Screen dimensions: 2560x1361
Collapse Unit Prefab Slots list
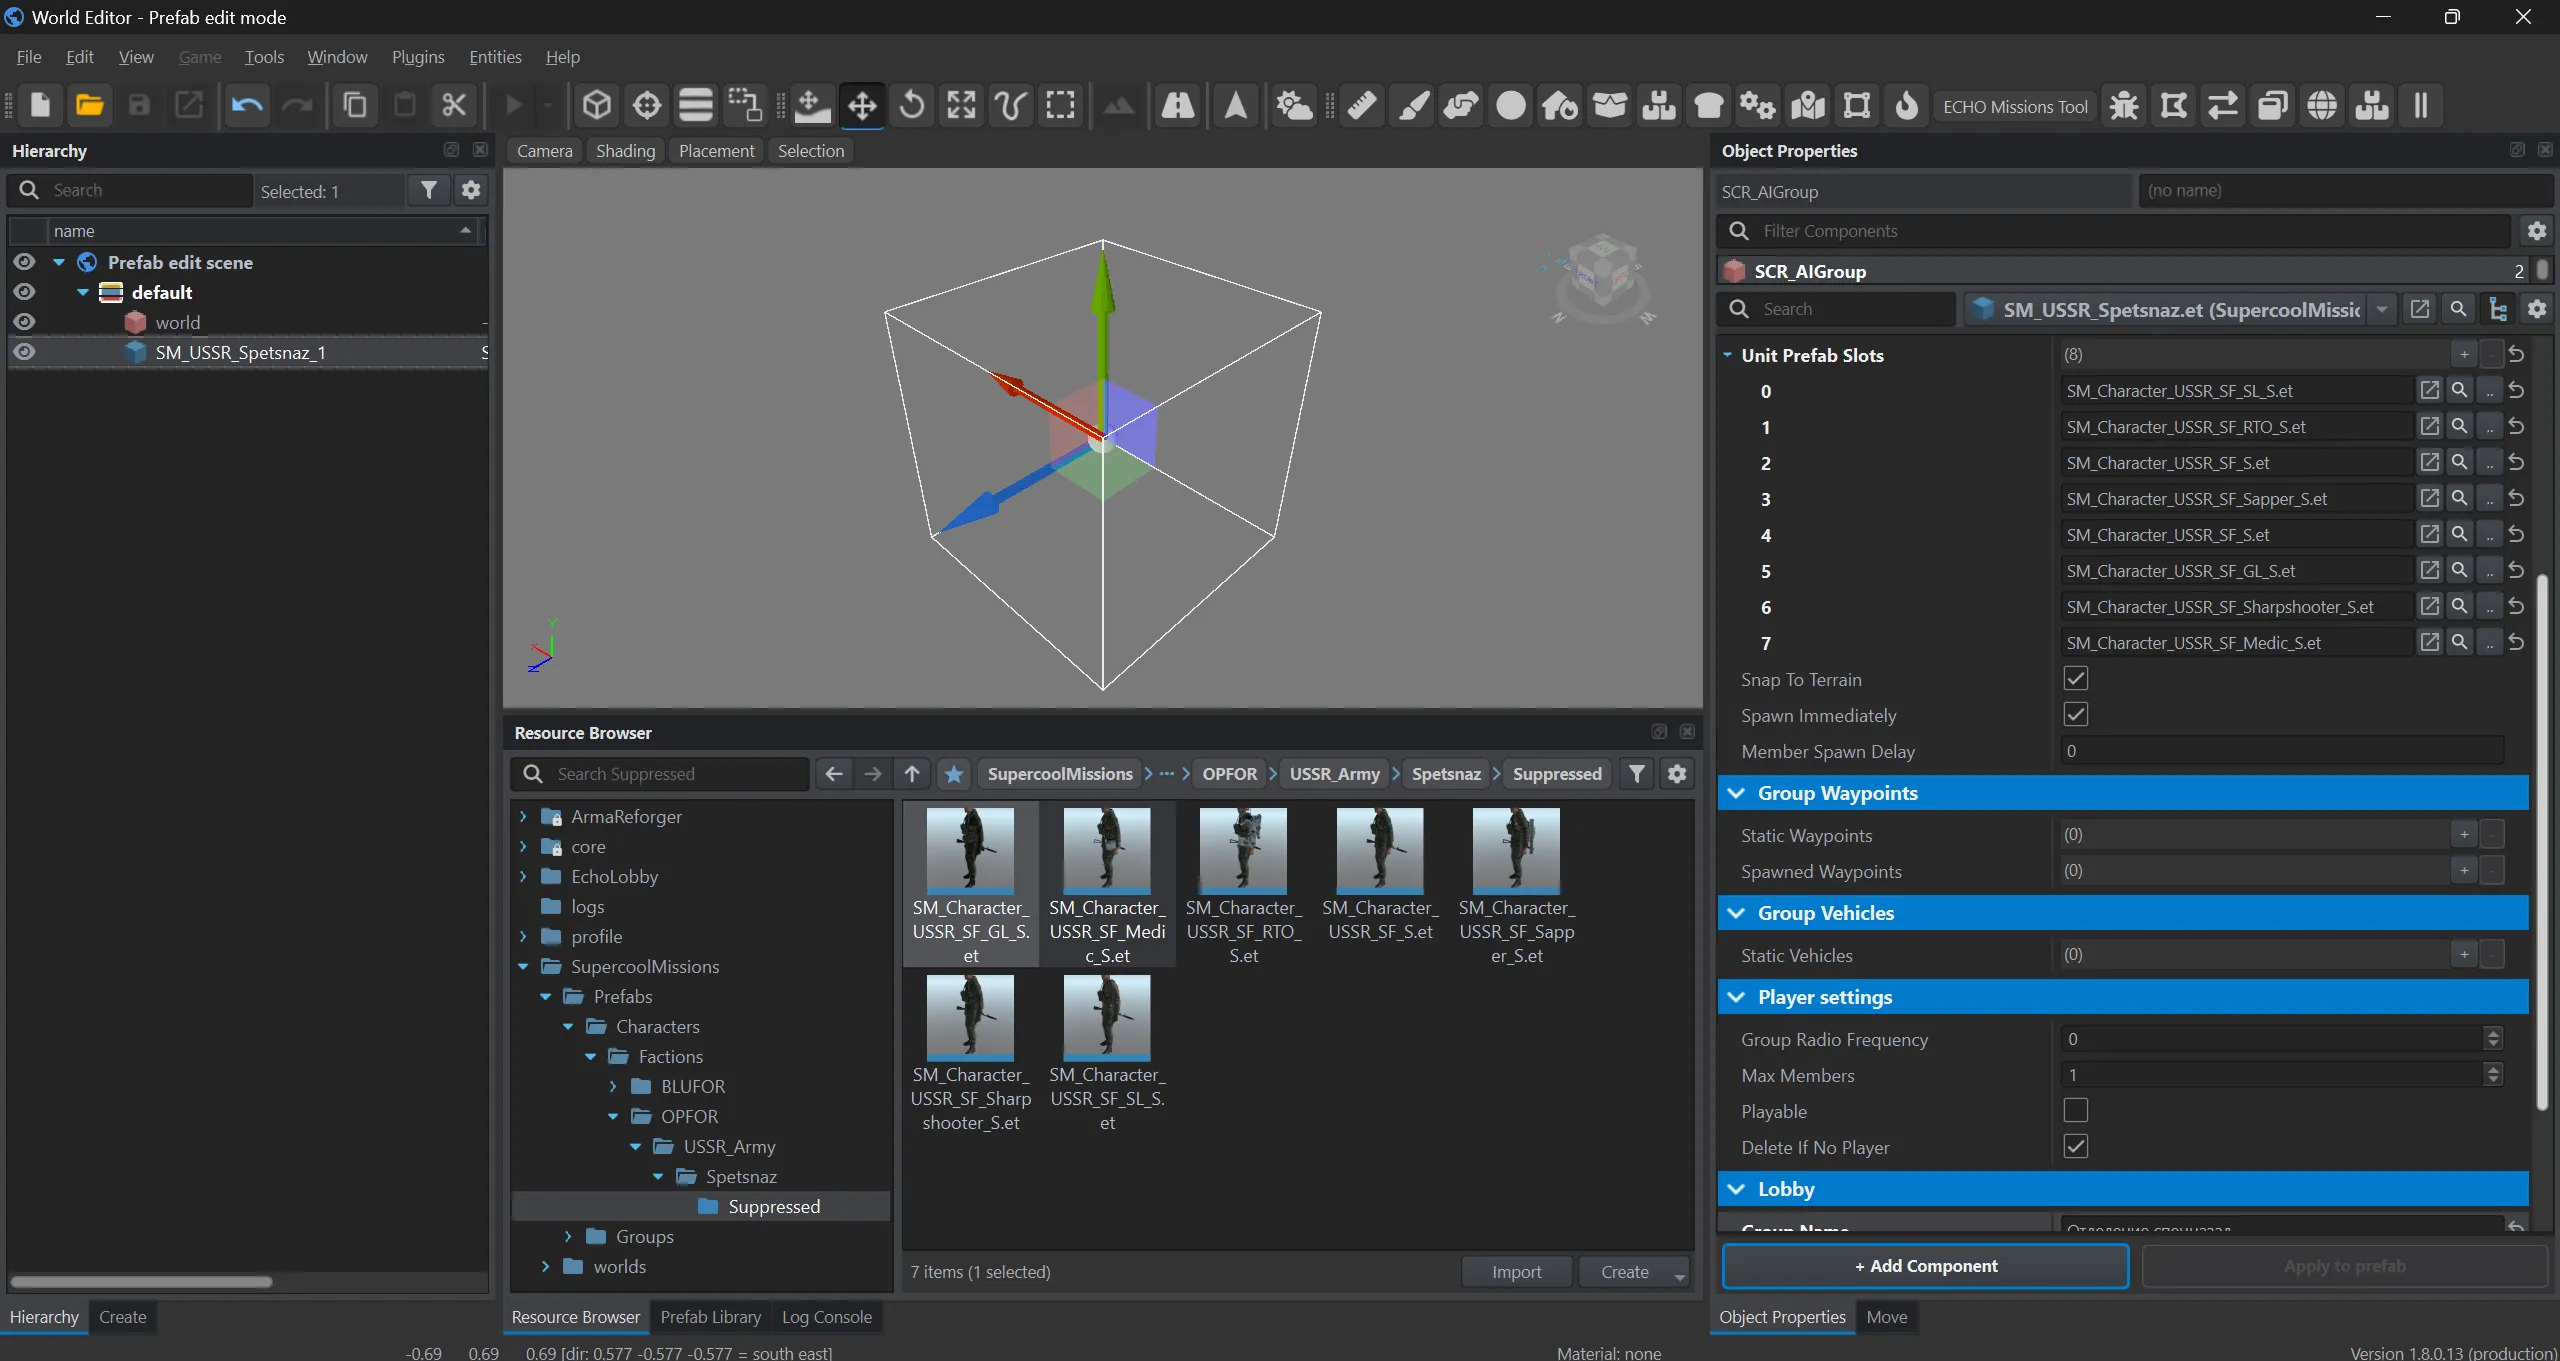(x=1727, y=355)
